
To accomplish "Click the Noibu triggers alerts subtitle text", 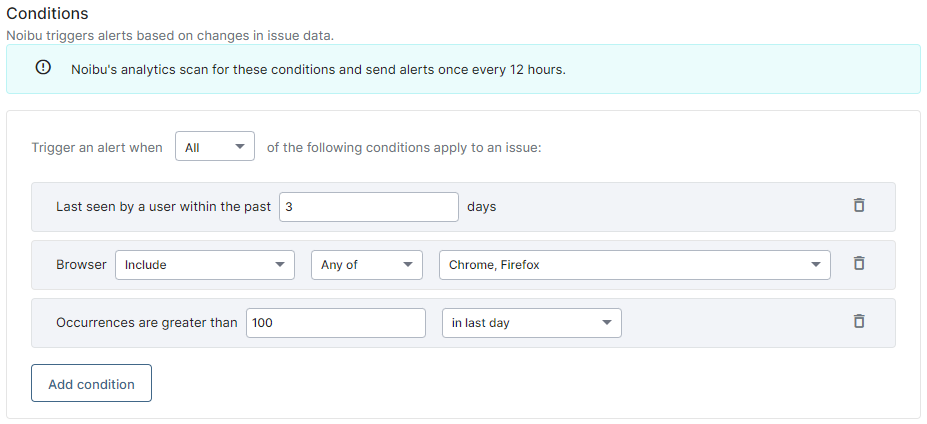I will 170,35.
